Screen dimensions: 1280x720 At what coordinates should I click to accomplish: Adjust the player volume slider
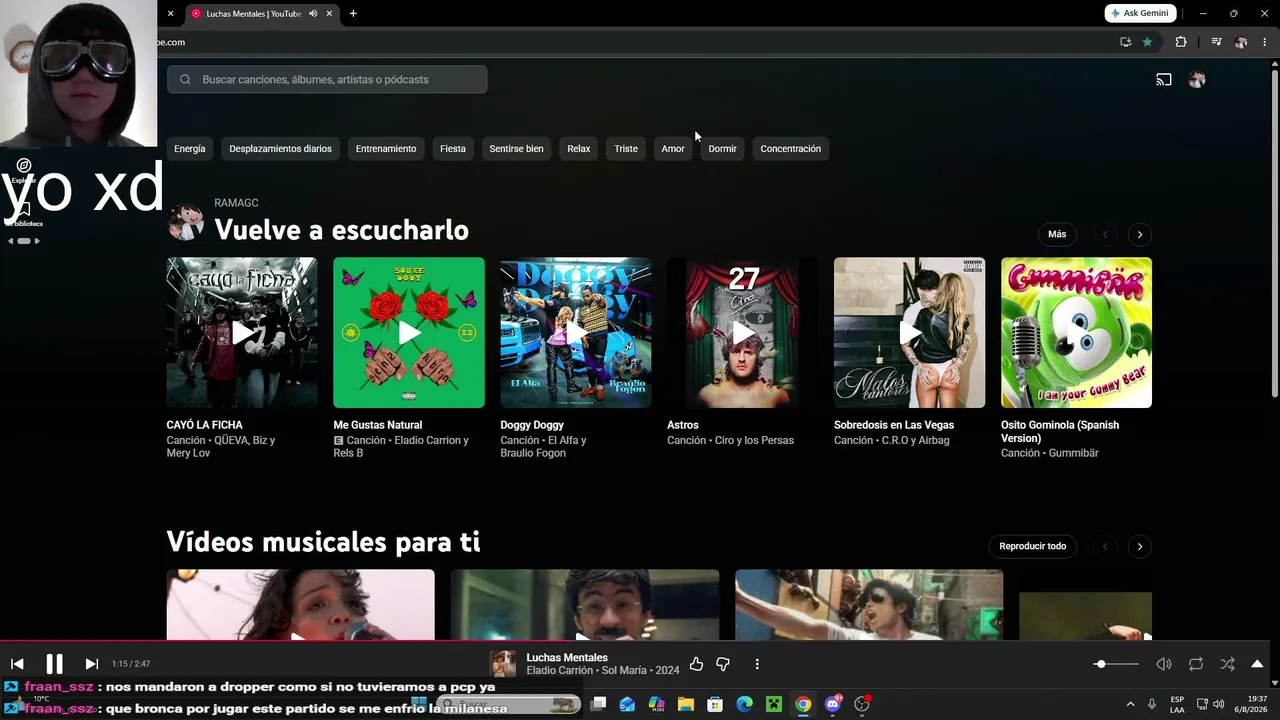pos(1116,664)
